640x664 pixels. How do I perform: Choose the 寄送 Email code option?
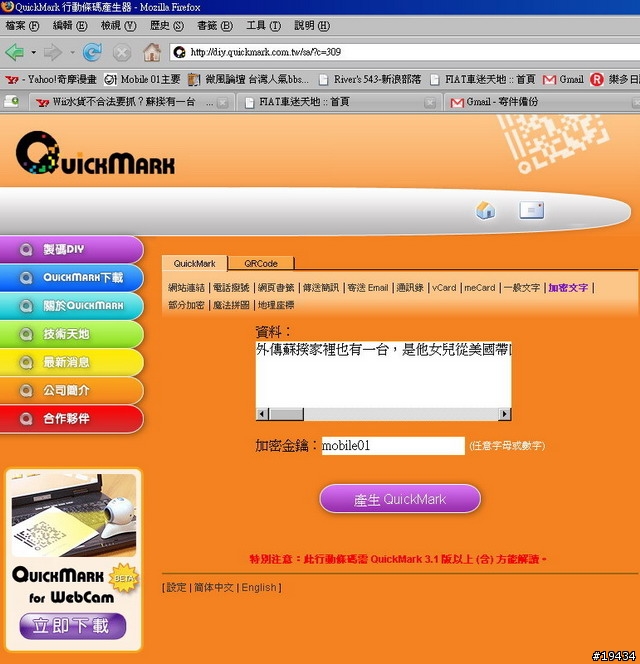pos(368,288)
